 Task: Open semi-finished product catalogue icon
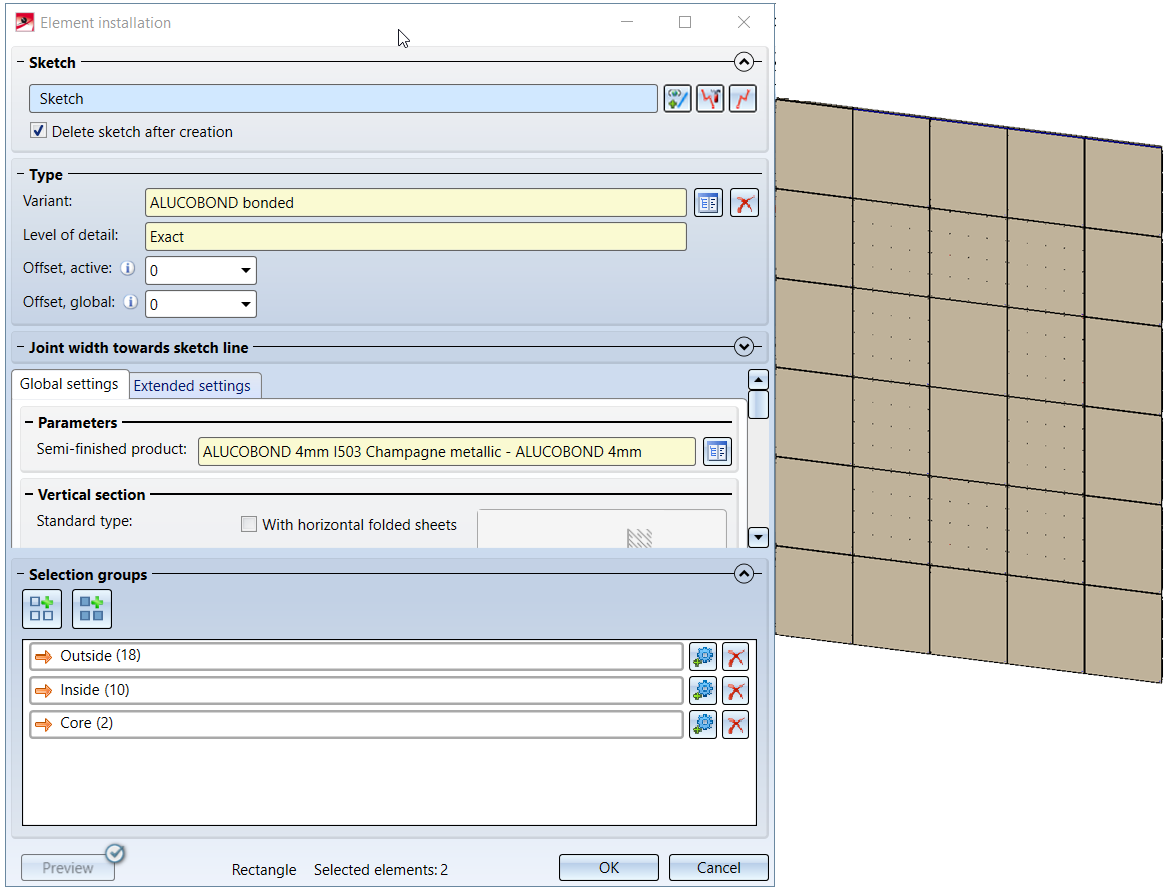tap(717, 452)
